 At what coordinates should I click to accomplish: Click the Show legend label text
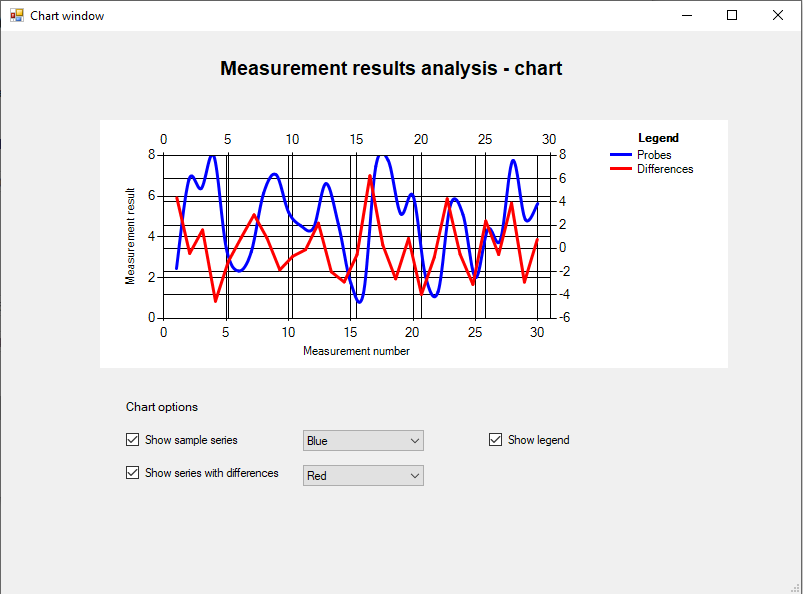pyautogui.click(x=538, y=440)
